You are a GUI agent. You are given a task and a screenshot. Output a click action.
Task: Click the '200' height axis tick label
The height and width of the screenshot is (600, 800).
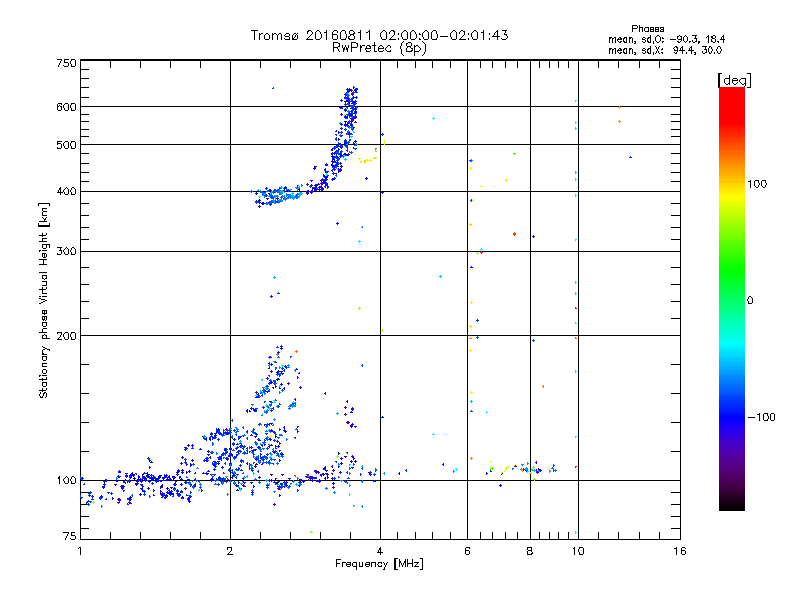tap(66, 336)
